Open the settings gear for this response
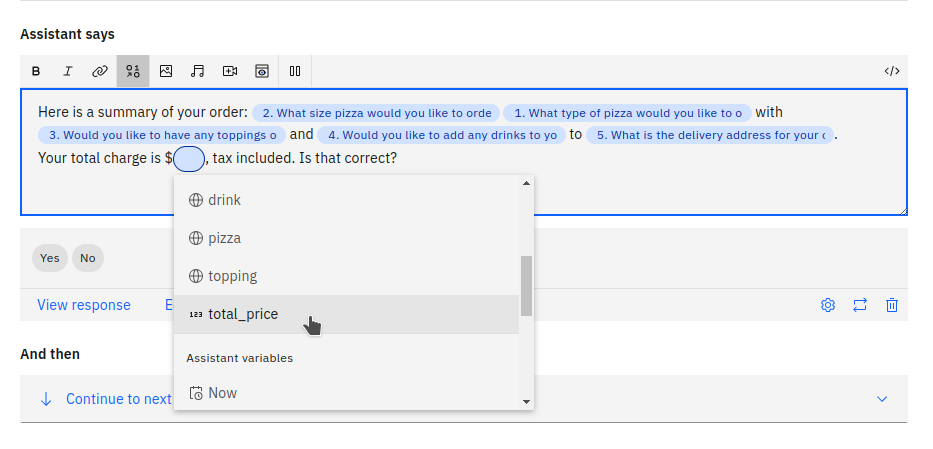 828,305
